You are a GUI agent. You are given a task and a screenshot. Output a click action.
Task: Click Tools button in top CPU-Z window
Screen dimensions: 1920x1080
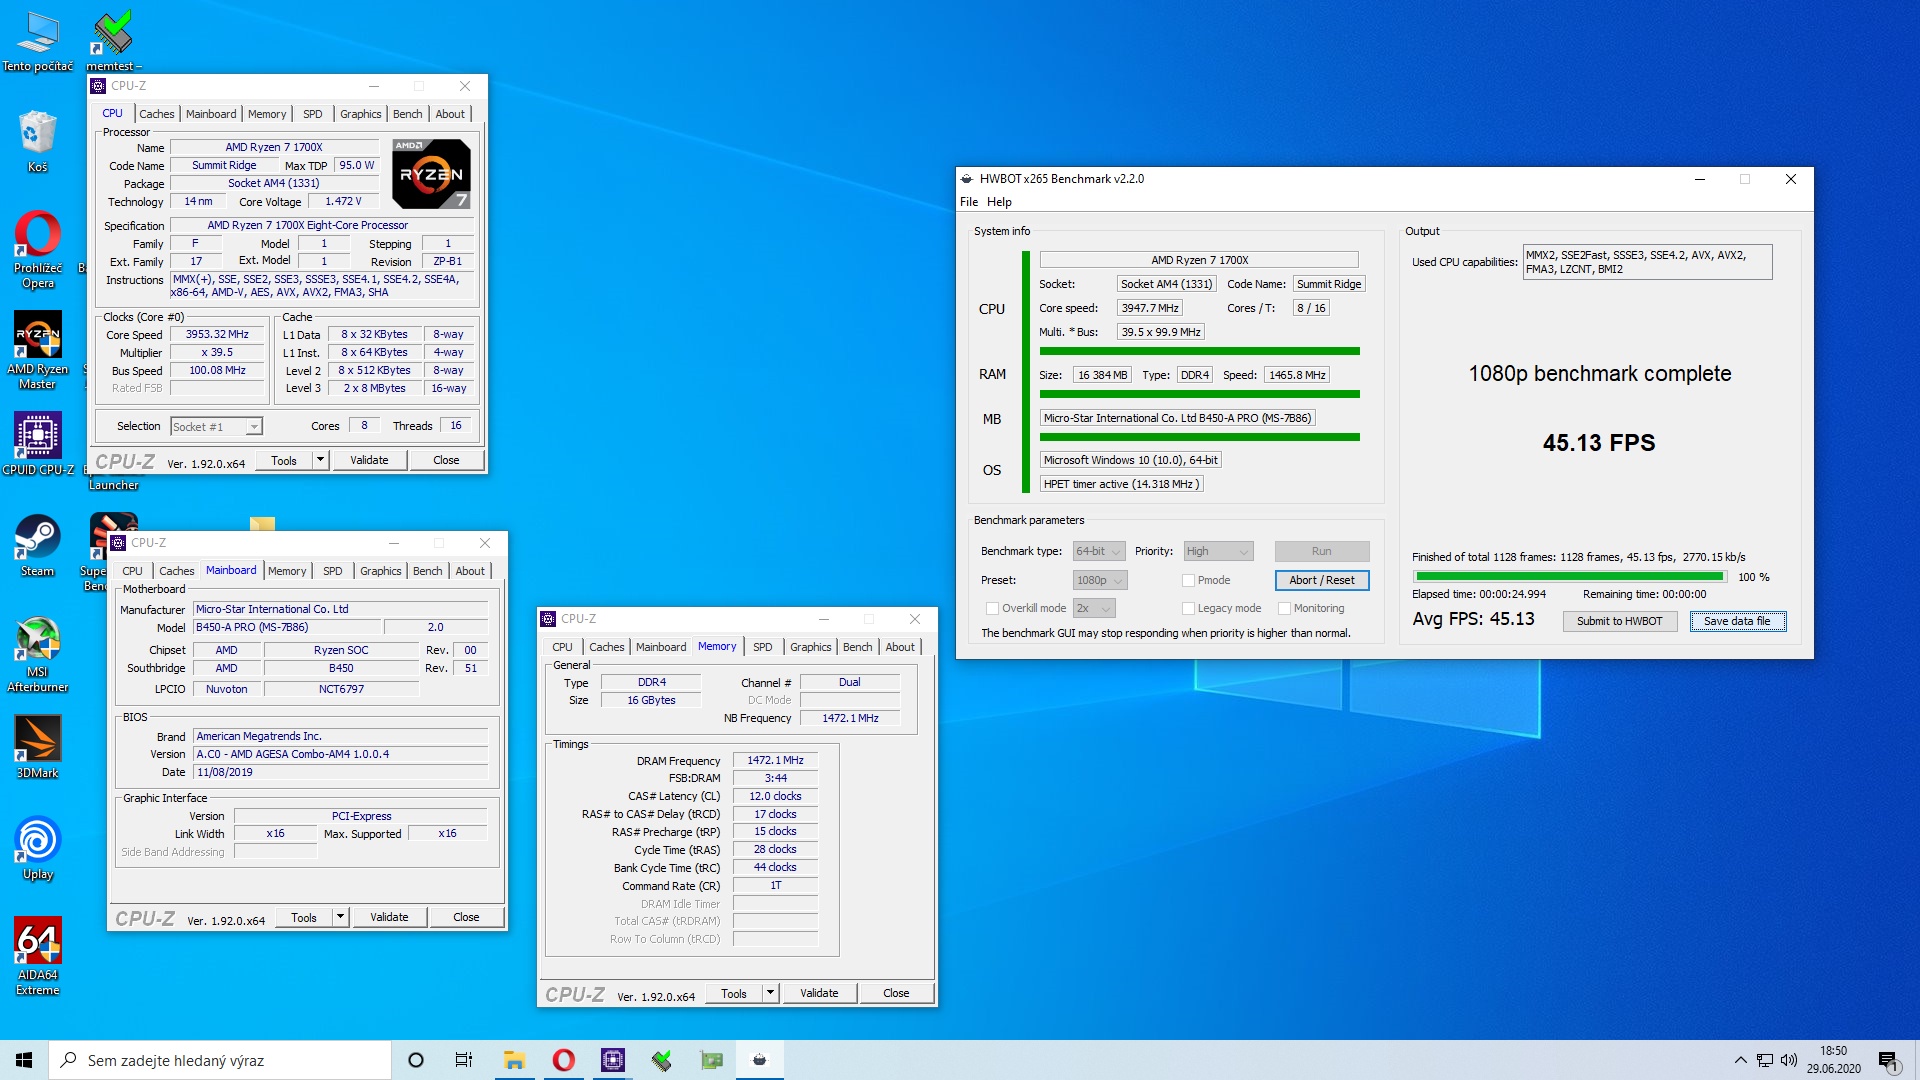tap(284, 460)
